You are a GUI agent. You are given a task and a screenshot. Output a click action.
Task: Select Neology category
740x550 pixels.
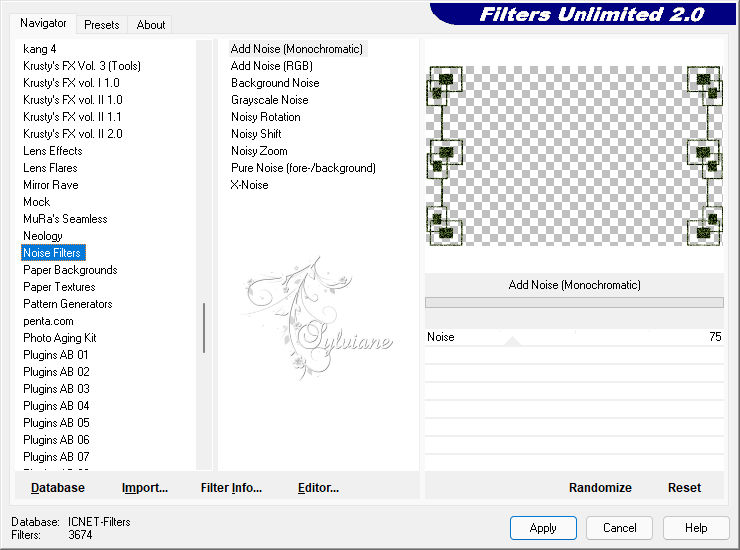pyautogui.click(x=42, y=236)
